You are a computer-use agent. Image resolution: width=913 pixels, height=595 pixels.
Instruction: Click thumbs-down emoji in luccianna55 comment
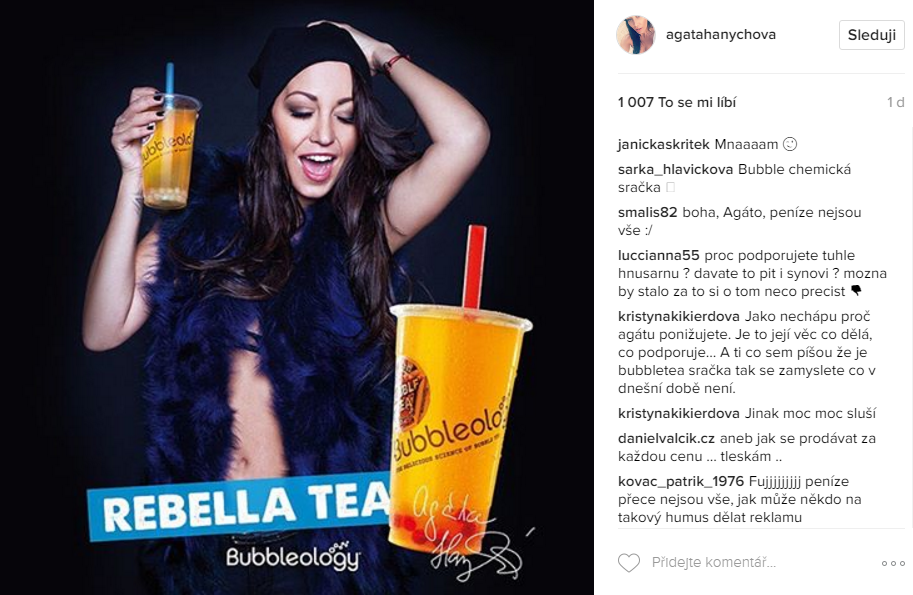pos(856,290)
